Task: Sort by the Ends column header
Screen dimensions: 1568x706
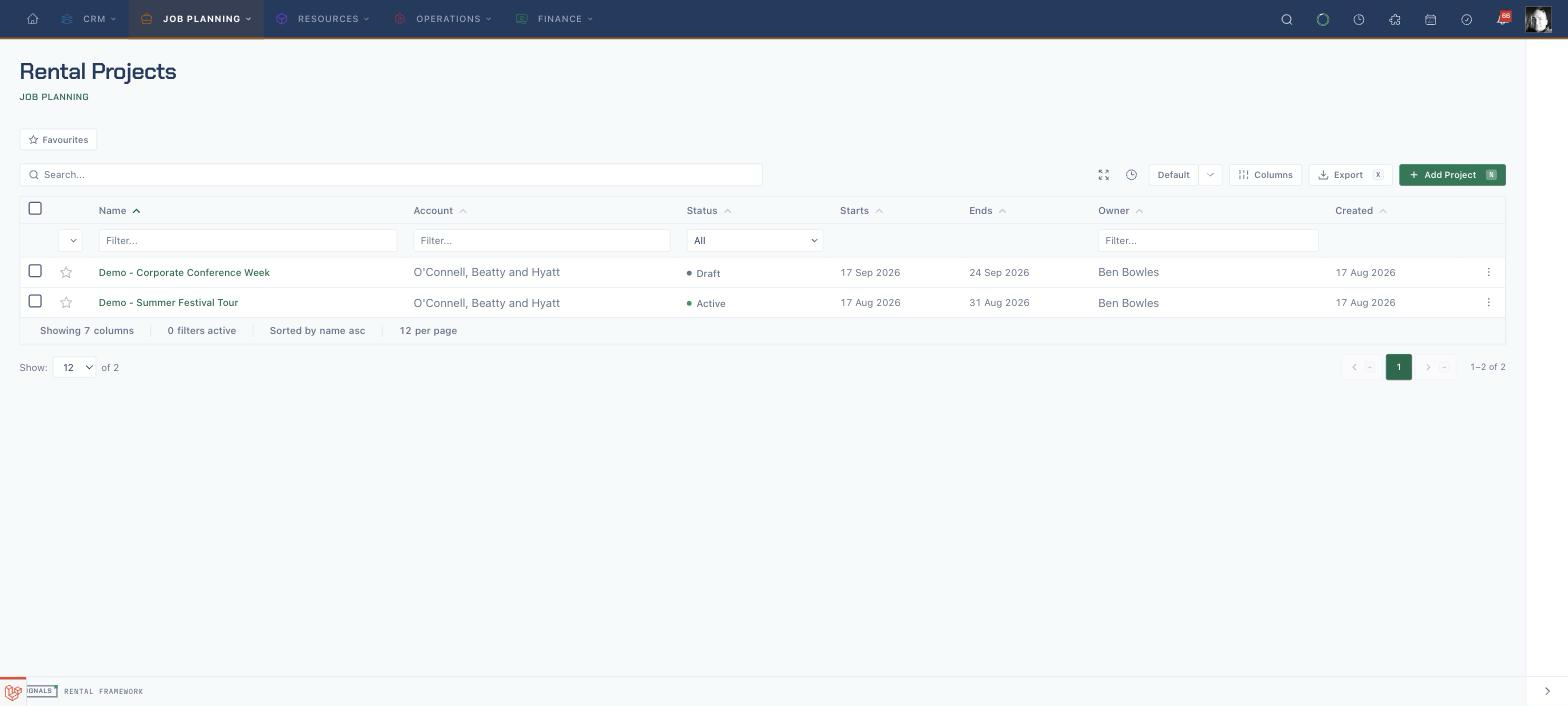Action: tap(987, 211)
